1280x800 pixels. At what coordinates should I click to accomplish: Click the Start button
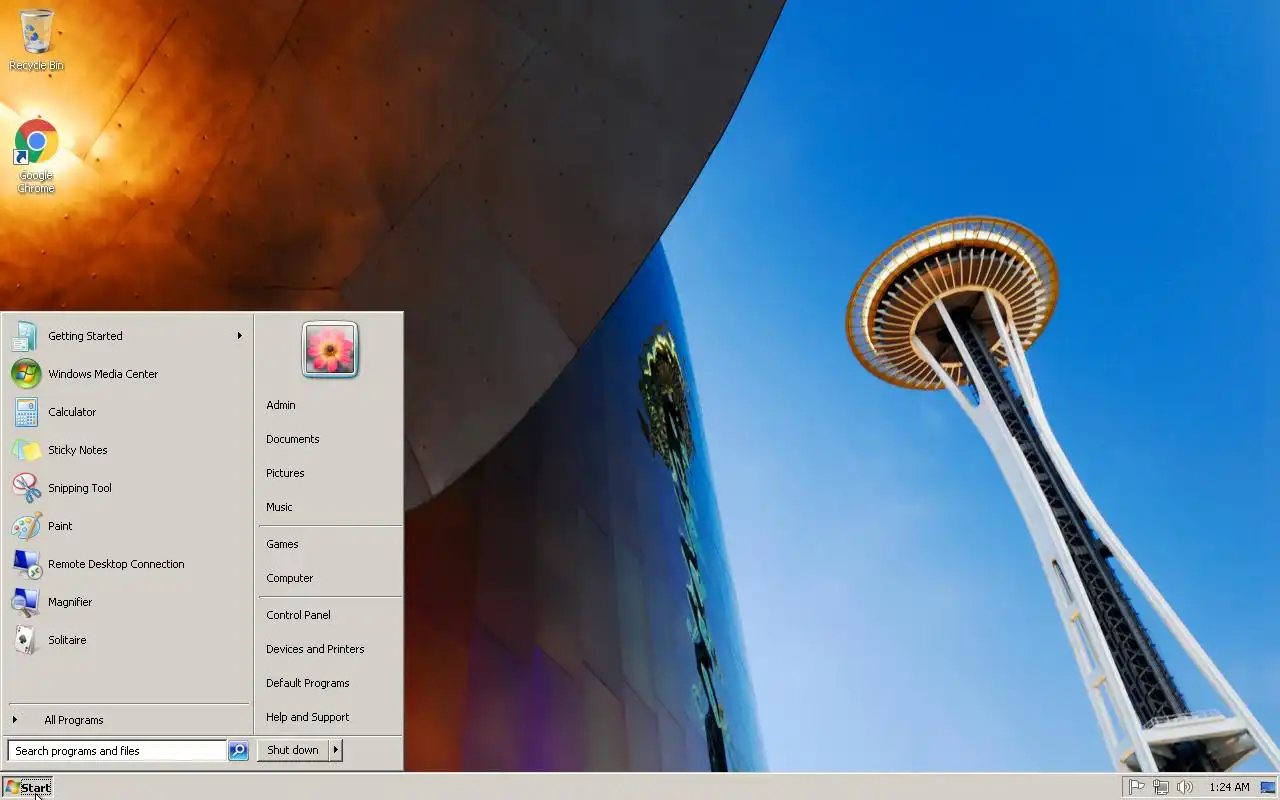[x=27, y=787]
